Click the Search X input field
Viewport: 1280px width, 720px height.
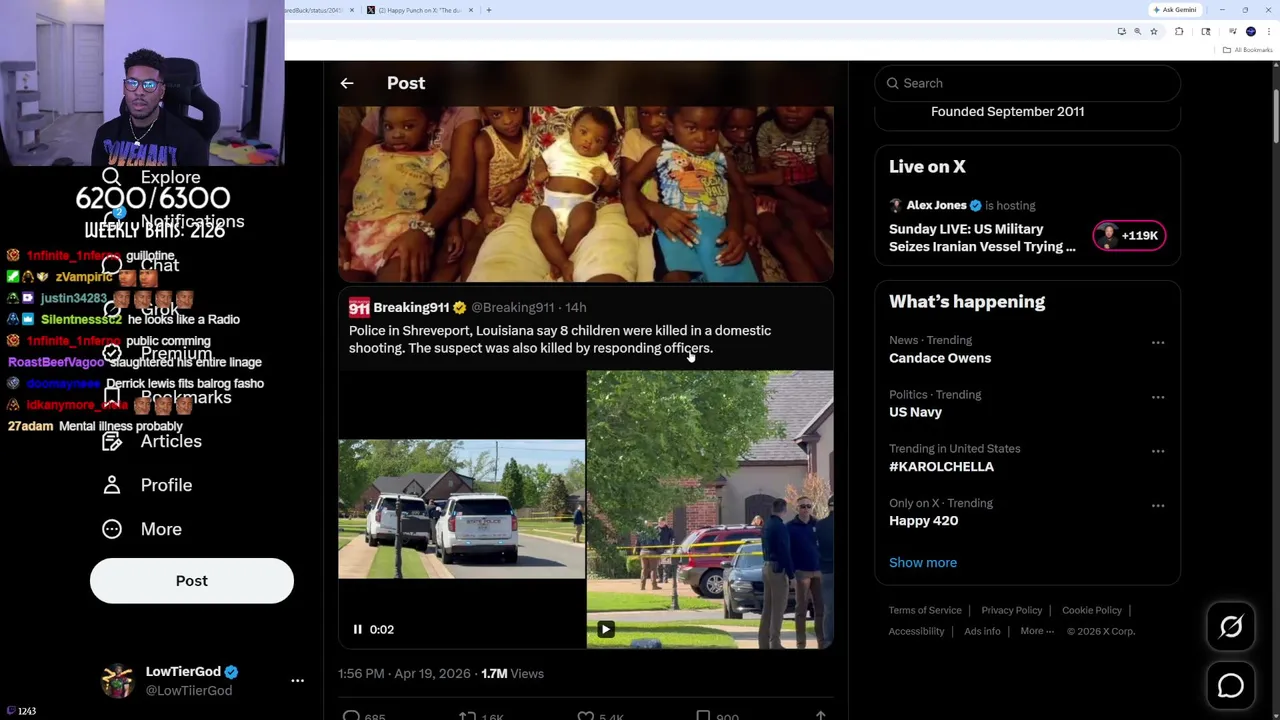click(x=1028, y=83)
